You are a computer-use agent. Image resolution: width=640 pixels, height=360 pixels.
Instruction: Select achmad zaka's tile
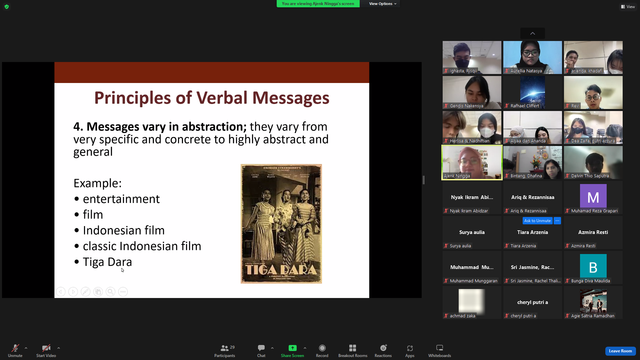472,303
